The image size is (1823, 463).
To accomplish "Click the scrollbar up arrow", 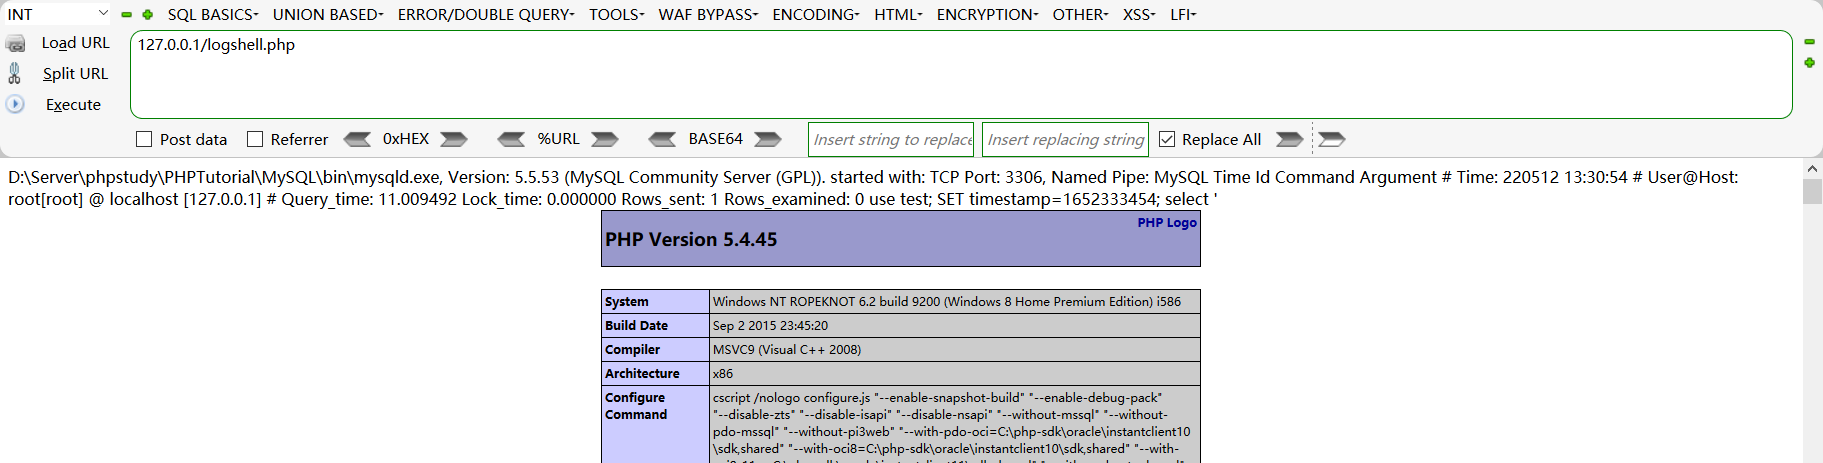I will (x=1812, y=167).
